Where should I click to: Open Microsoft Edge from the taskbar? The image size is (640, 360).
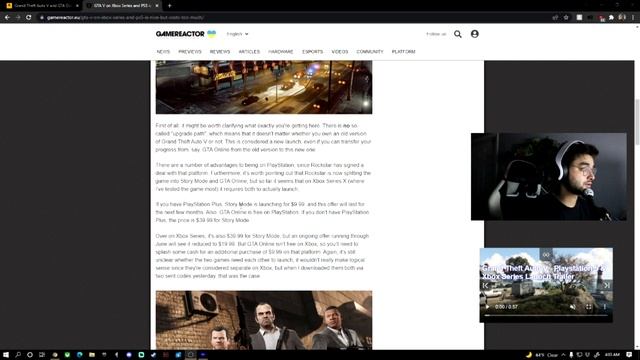(80, 355)
